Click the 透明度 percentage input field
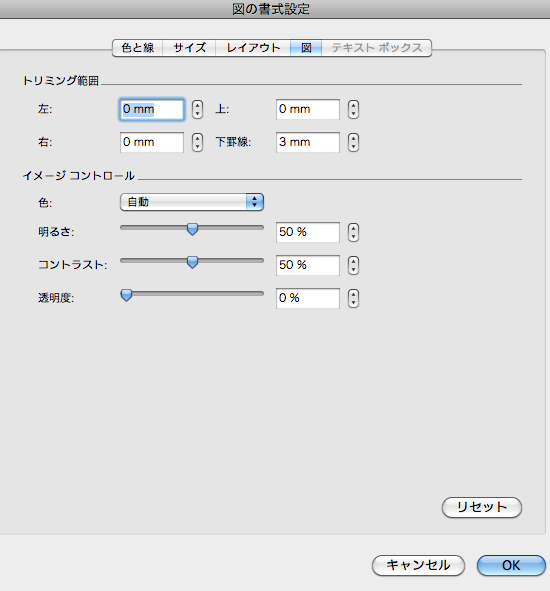The image size is (550, 591). pyautogui.click(x=308, y=298)
